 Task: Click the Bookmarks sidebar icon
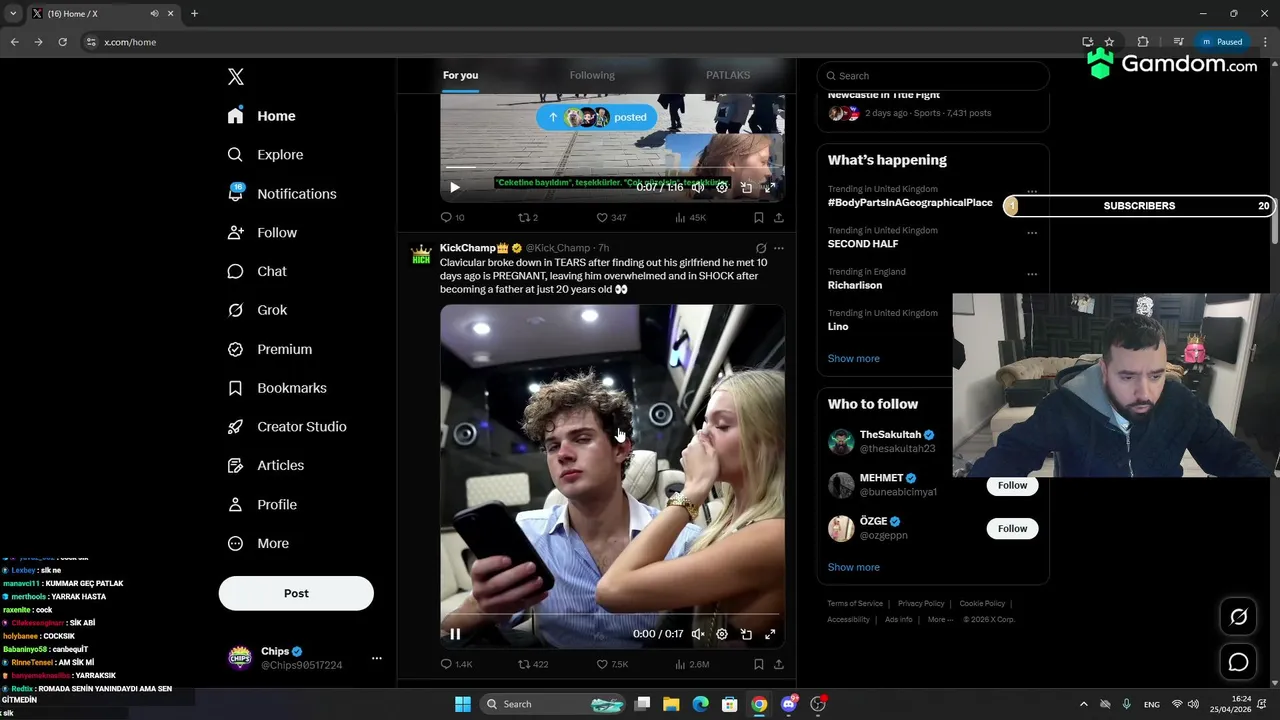(235, 388)
